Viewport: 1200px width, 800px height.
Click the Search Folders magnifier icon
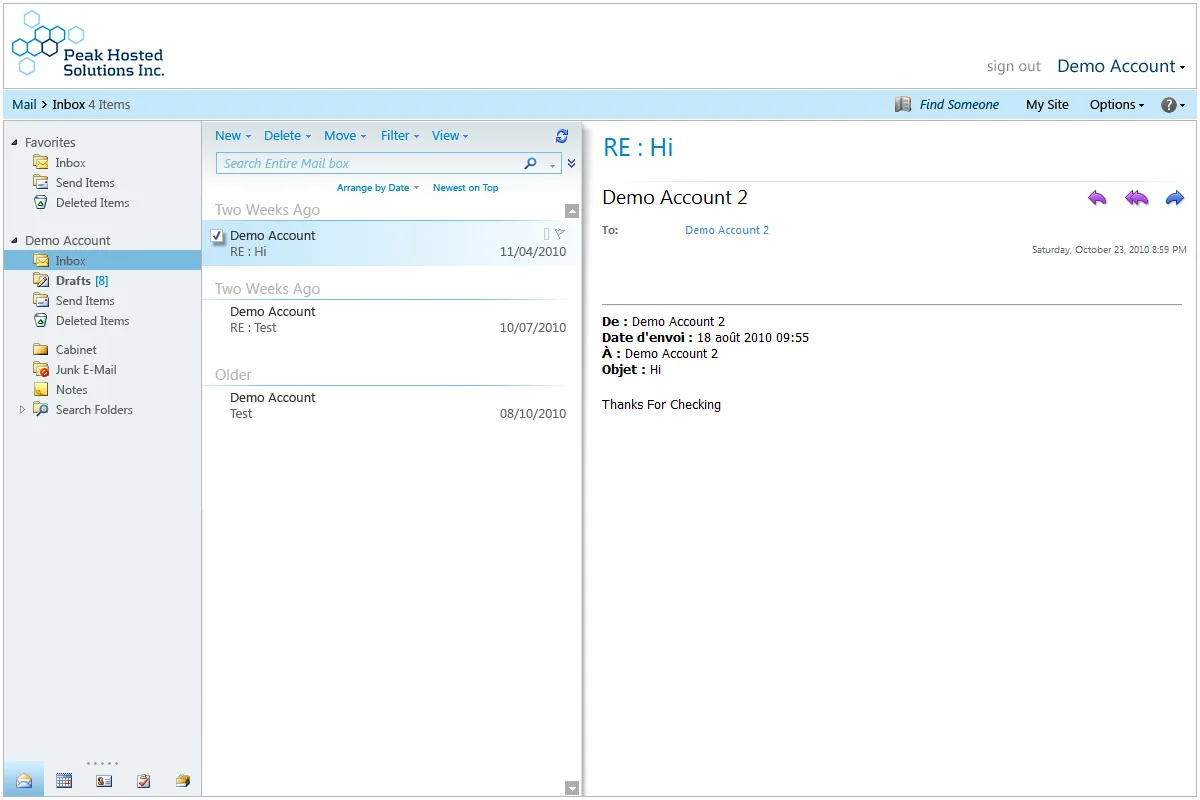click(40, 410)
